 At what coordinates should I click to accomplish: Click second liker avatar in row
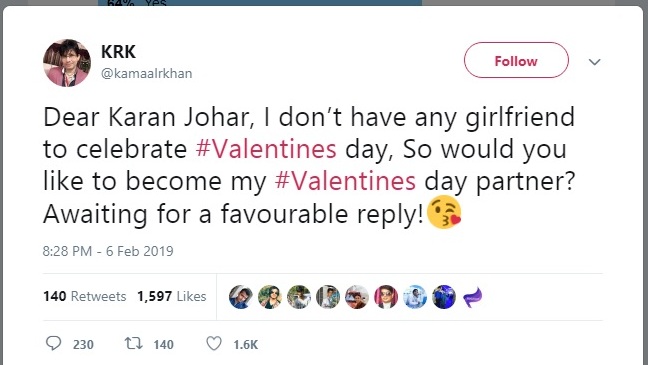coord(270,297)
